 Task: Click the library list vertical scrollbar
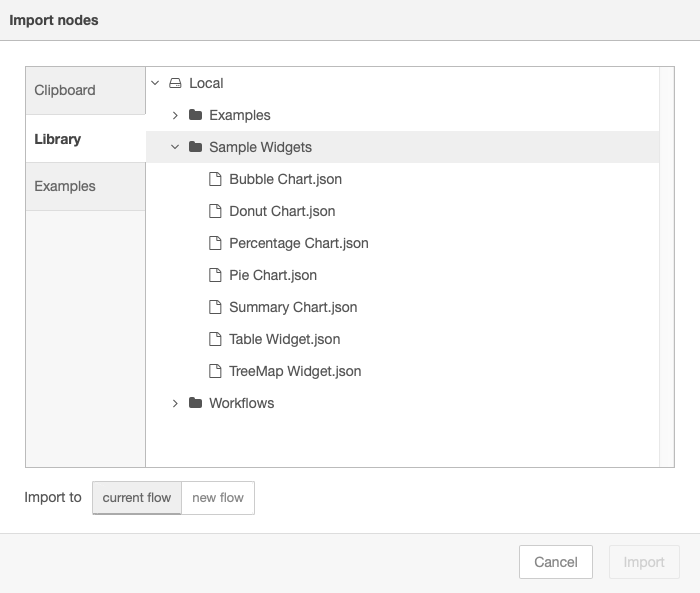coord(667,267)
